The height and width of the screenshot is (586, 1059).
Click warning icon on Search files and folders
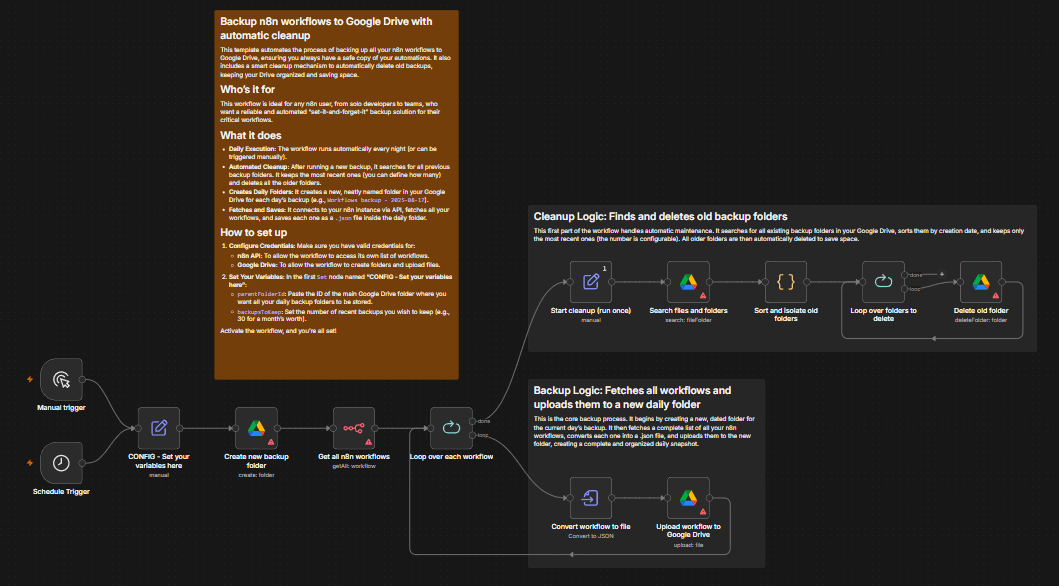(703, 296)
